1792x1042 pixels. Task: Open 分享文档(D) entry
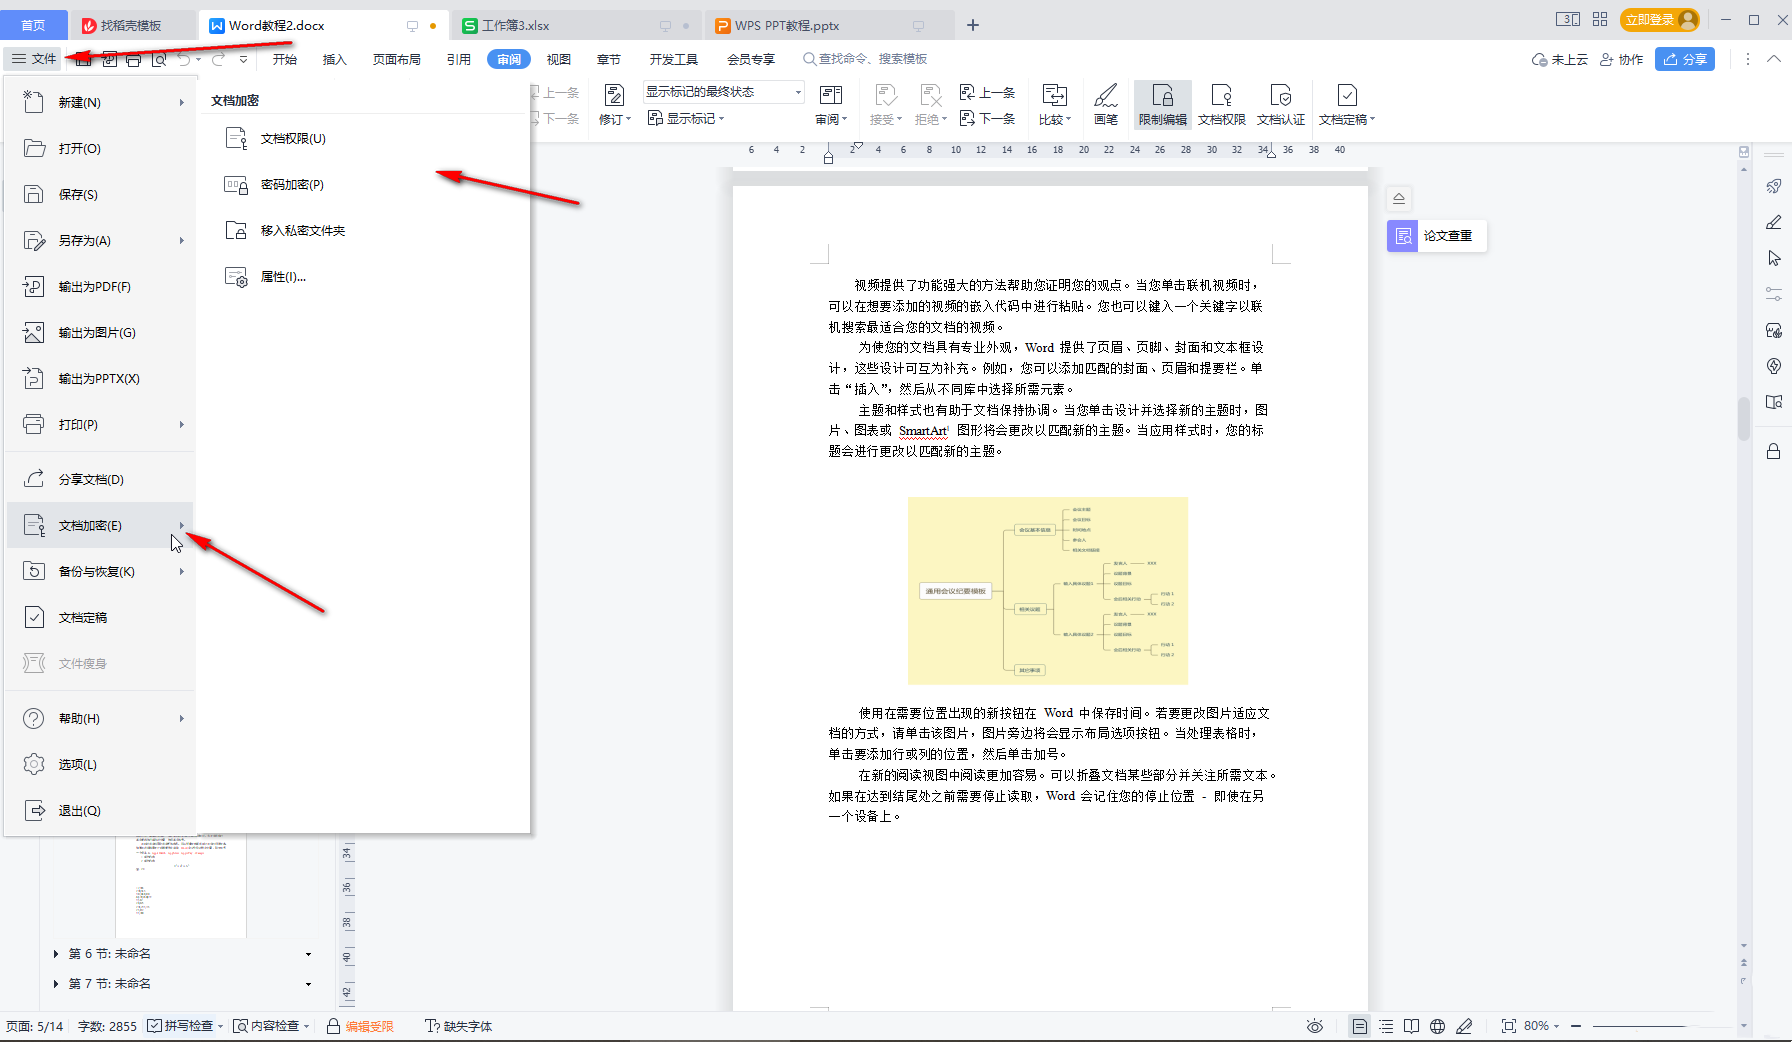[99, 479]
